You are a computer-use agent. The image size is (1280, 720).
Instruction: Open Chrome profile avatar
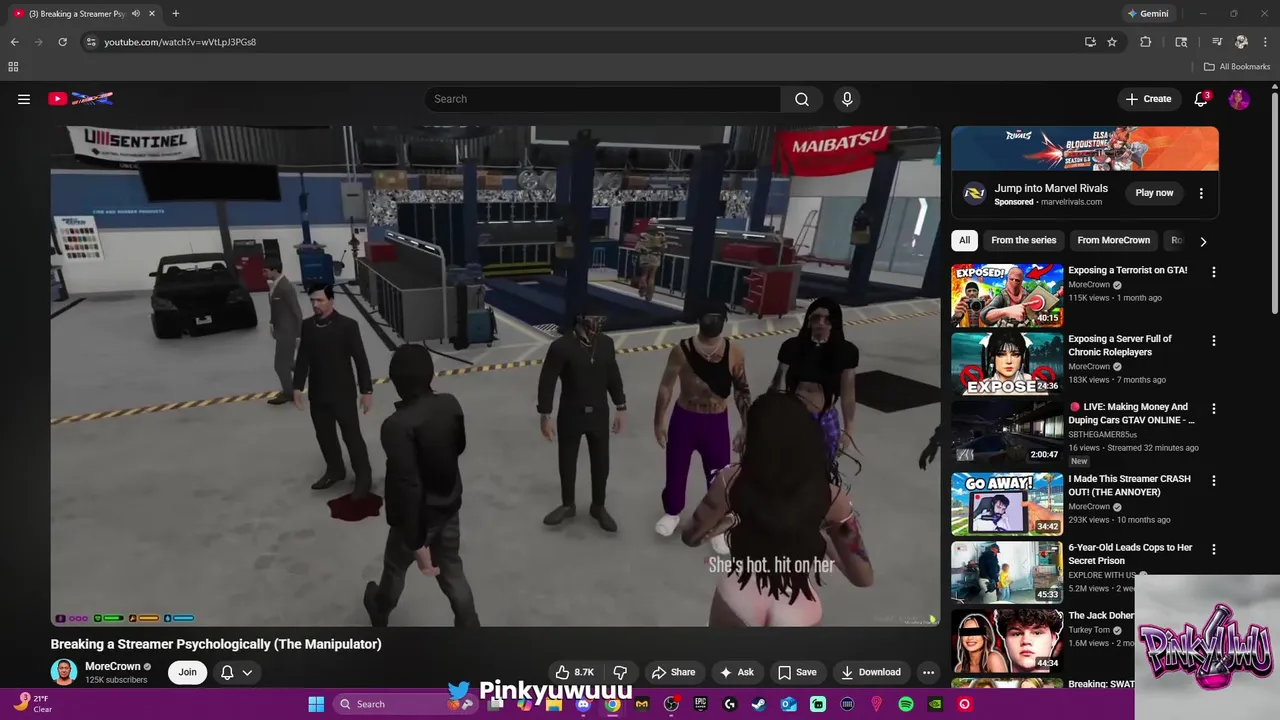(1241, 42)
